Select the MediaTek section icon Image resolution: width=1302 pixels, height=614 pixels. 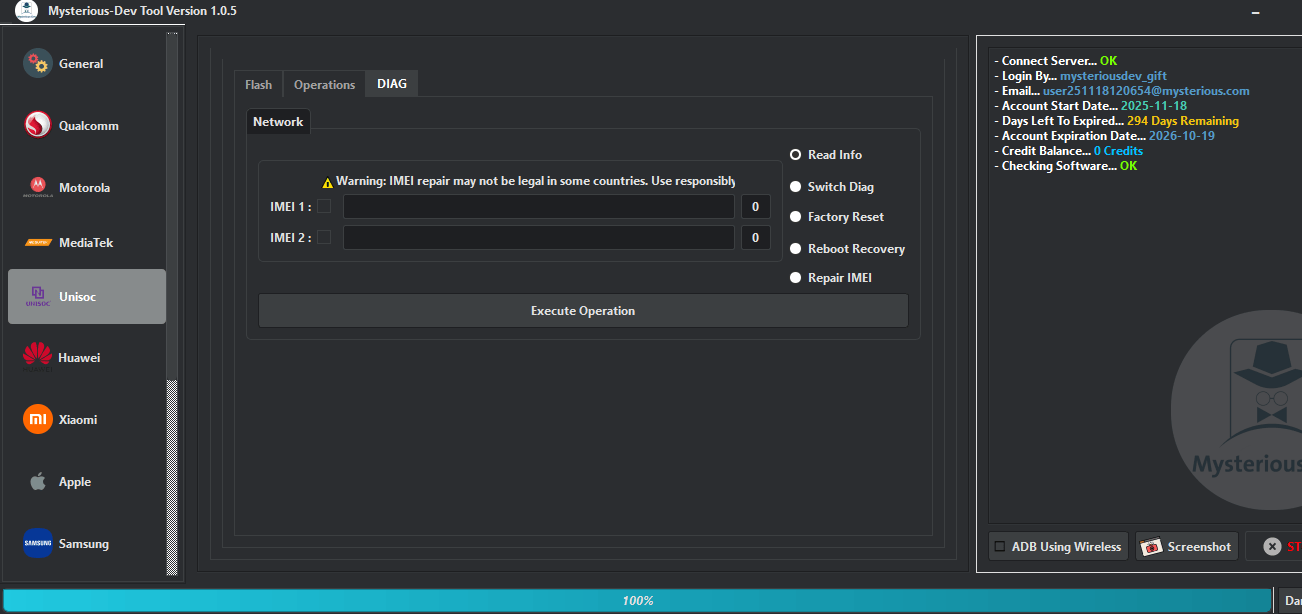pyautogui.click(x=37, y=242)
